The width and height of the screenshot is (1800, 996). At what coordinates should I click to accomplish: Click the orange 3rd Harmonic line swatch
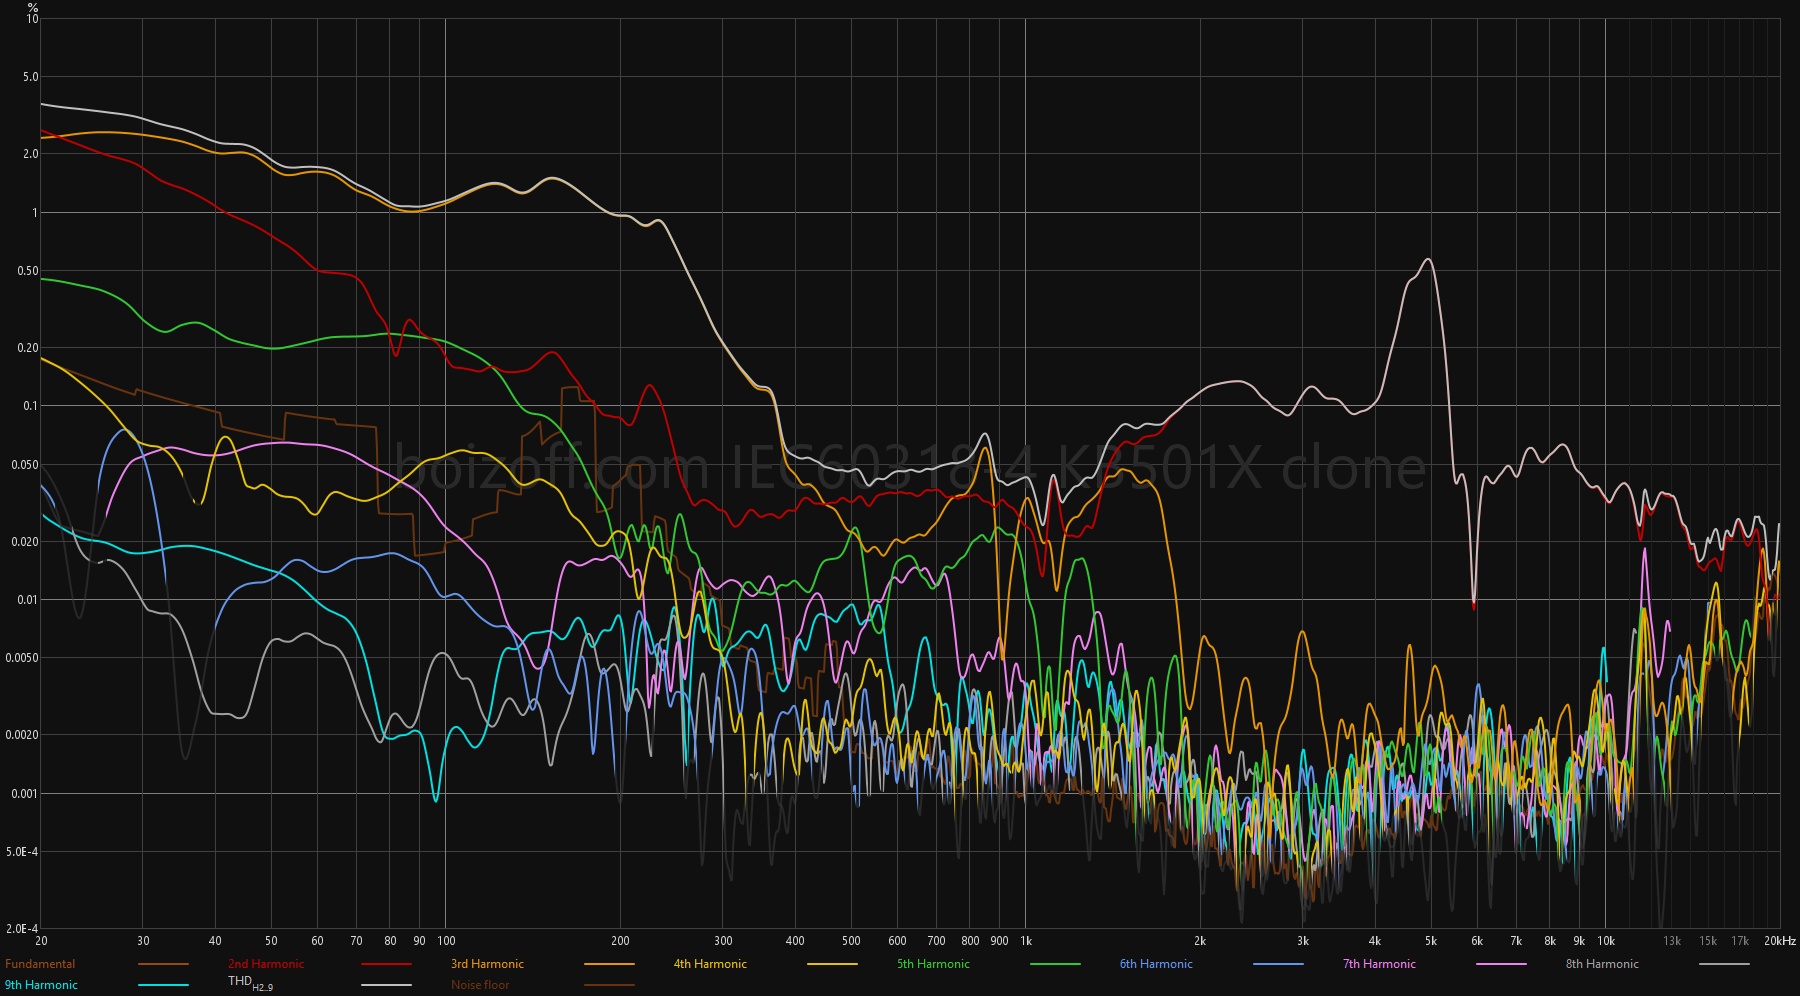point(609,965)
